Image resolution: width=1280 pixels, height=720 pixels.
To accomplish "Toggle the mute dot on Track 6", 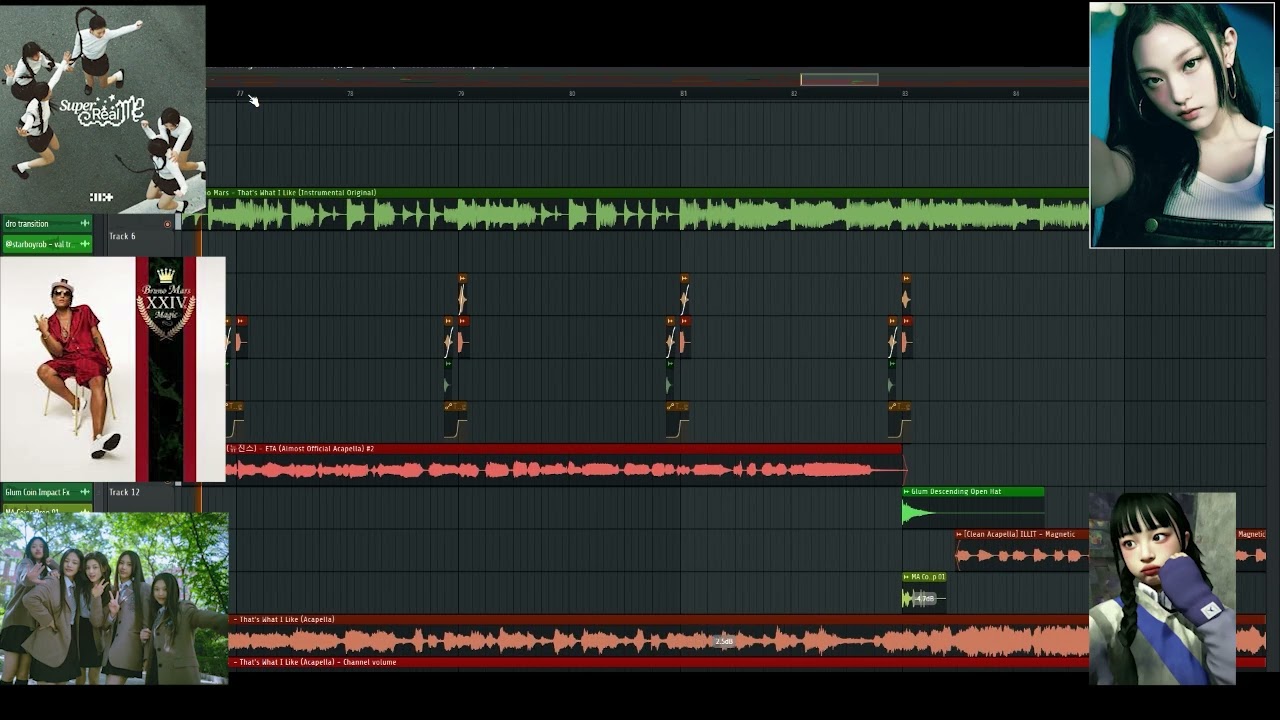I will (167, 224).
